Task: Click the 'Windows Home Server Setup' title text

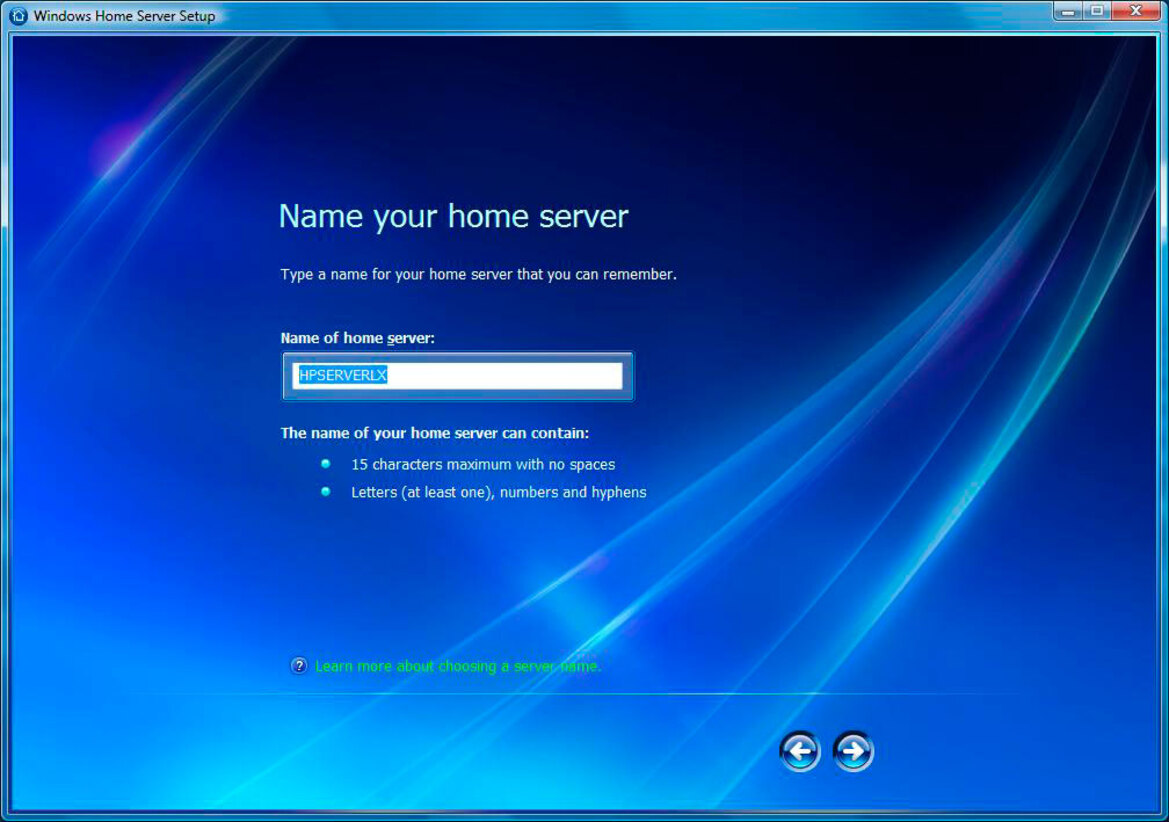Action: tap(125, 16)
